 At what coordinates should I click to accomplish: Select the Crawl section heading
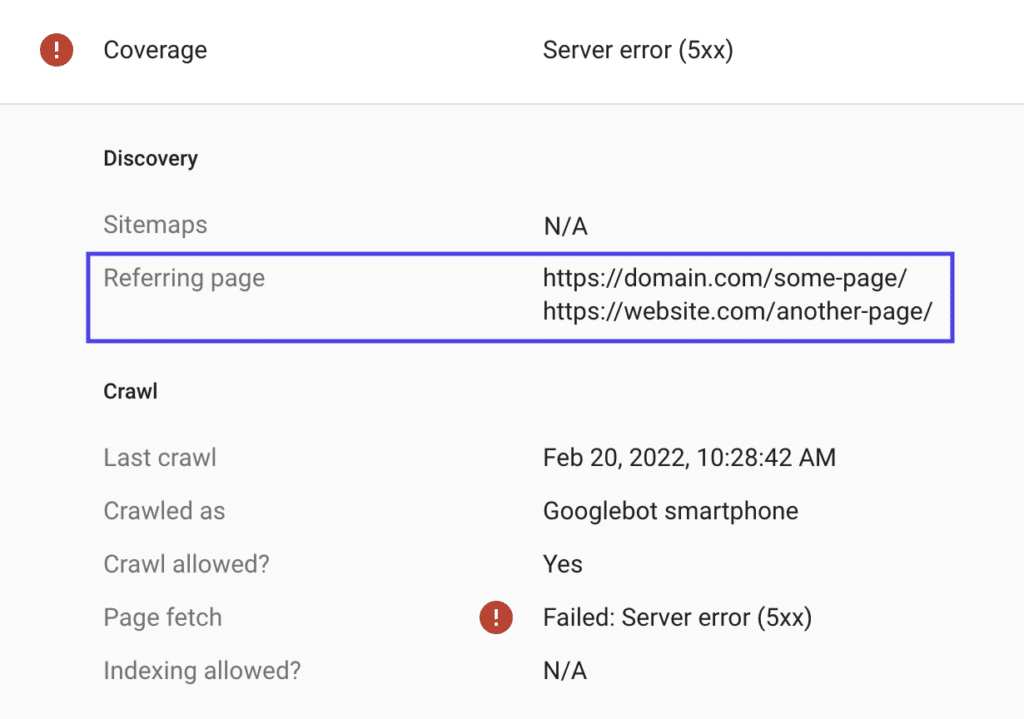tap(130, 391)
